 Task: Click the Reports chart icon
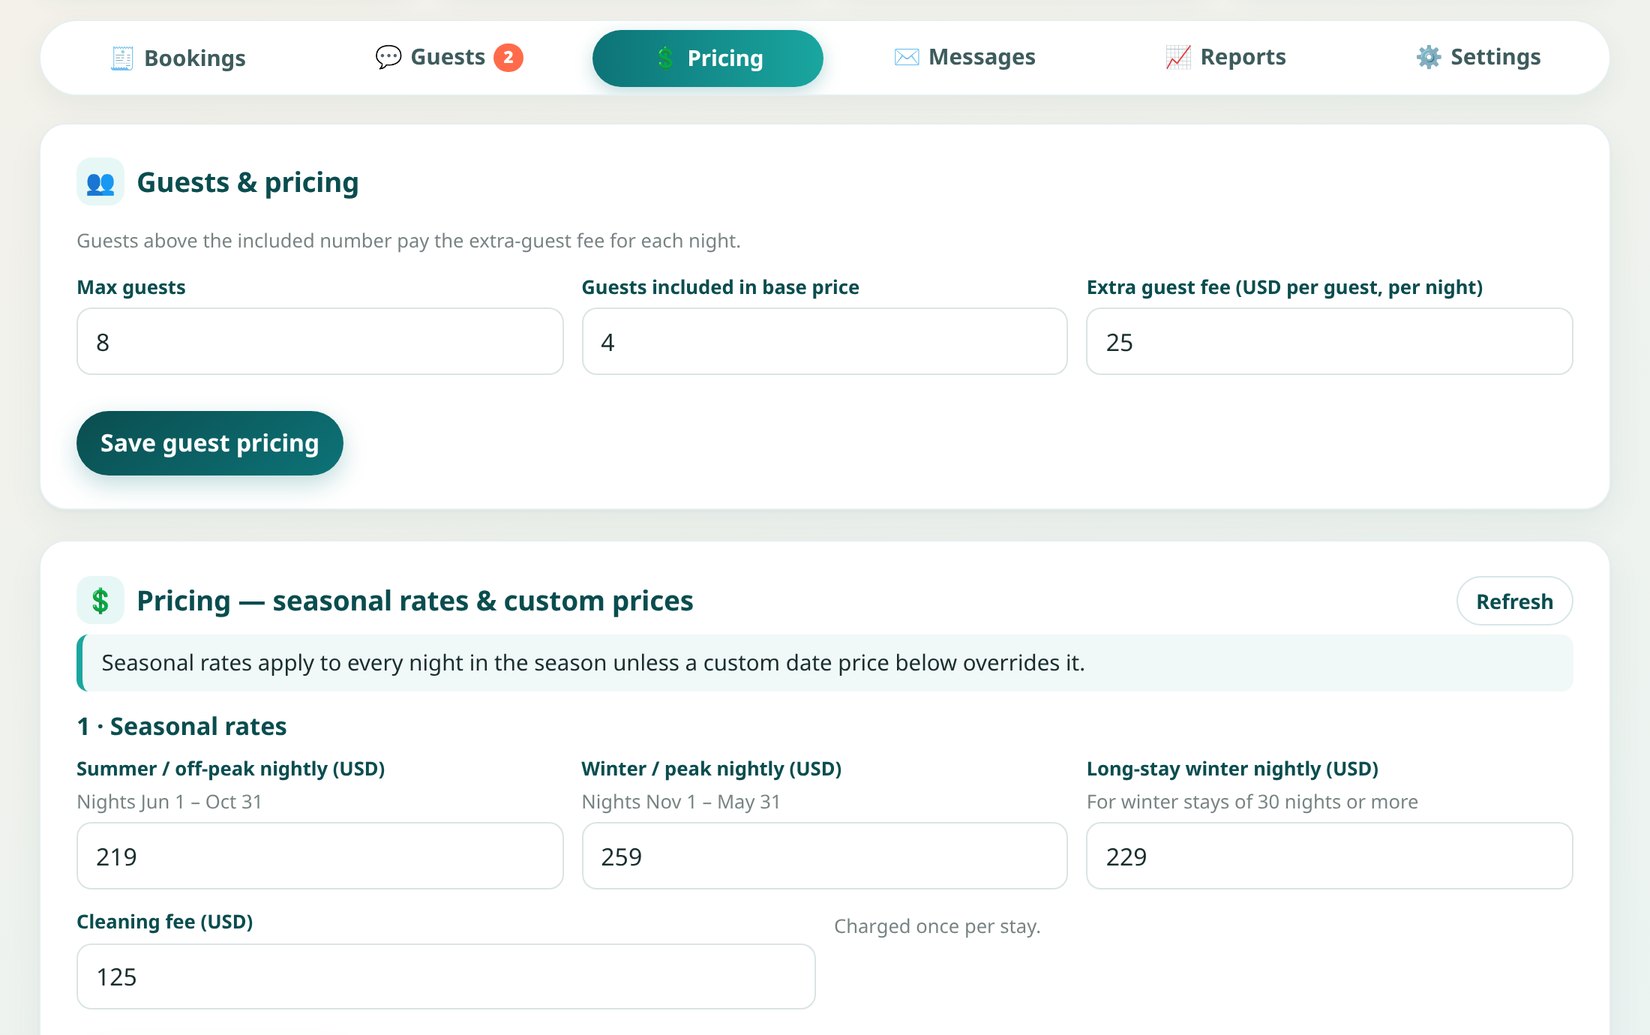point(1178,57)
